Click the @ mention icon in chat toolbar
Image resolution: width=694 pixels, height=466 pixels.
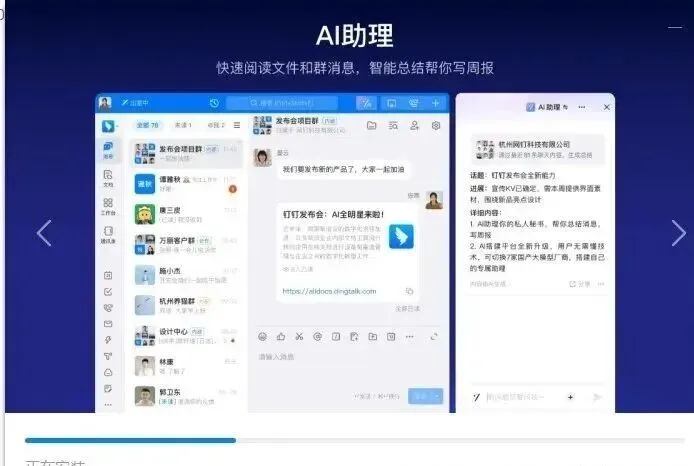(x=317, y=337)
